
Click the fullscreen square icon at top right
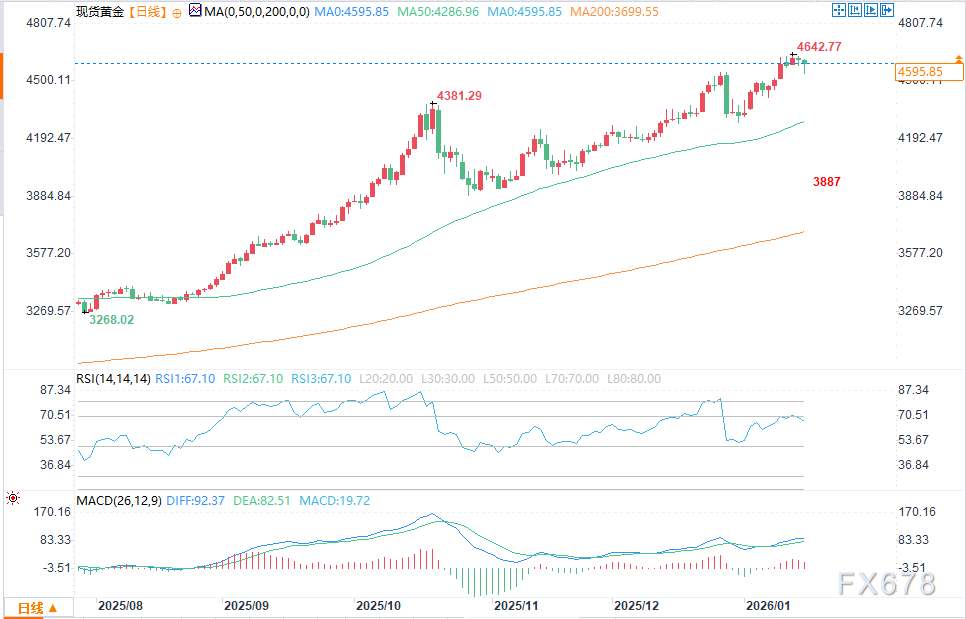coord(838,11)
